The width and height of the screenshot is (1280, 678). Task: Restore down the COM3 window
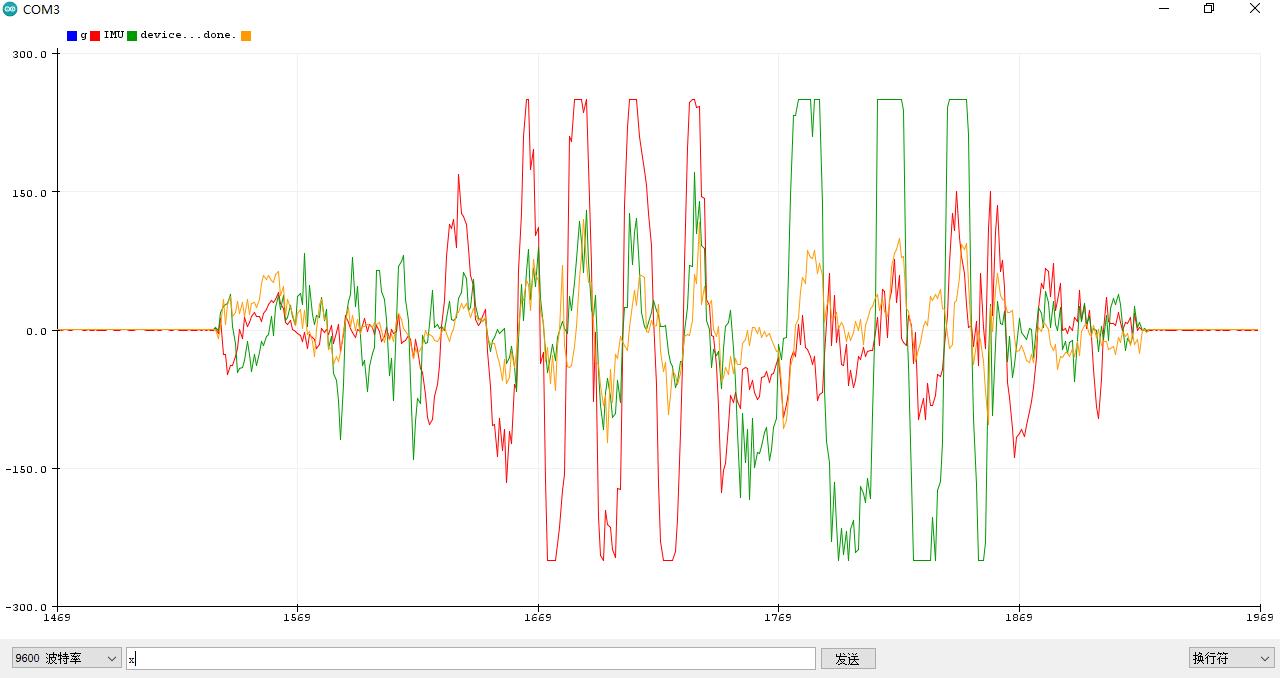[1209, 9]
